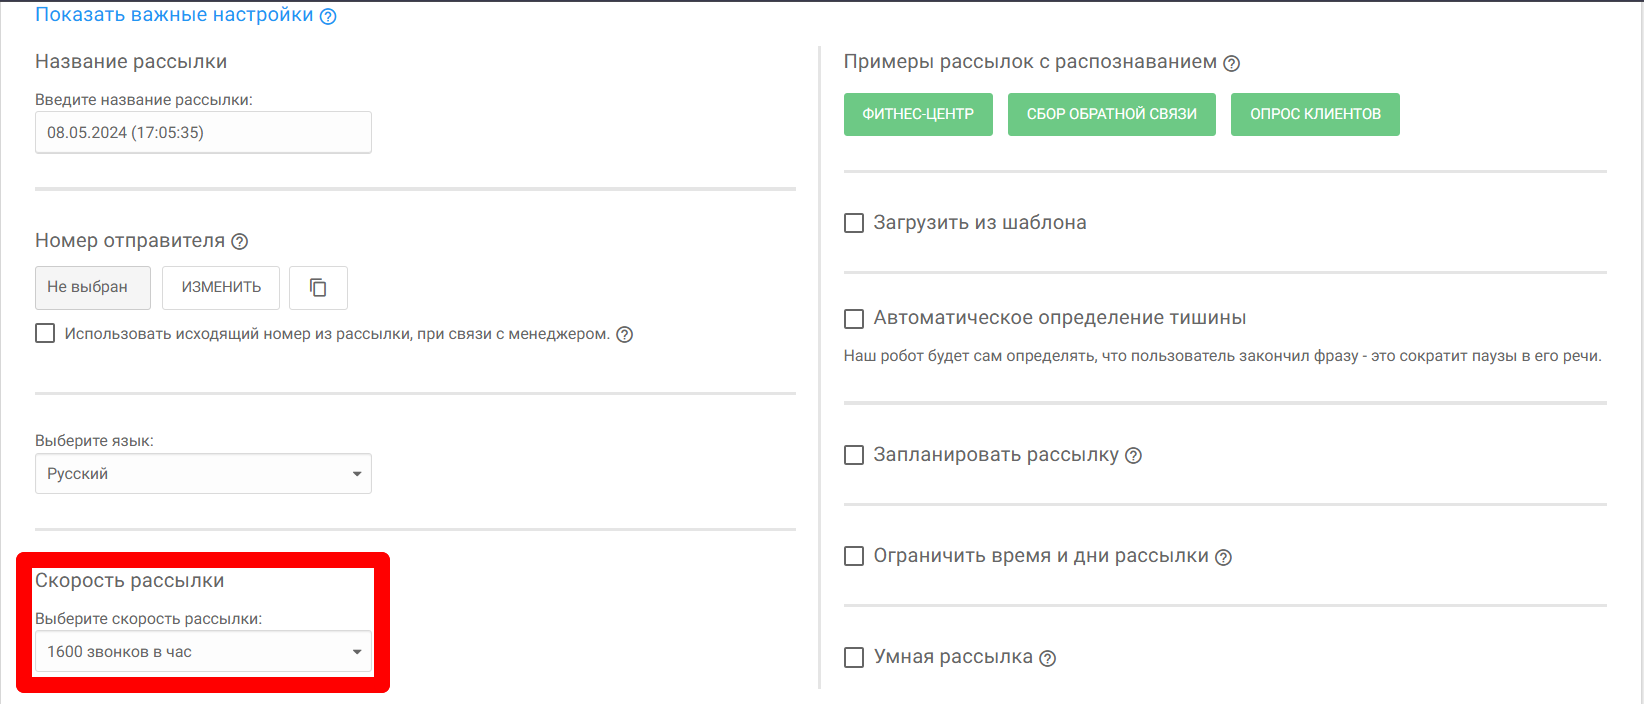Image resolution: width=1644 pixels, height=704 pixels.
Task: Check the Запланировать рассылку checkbox
Action: tap(854, 455)
